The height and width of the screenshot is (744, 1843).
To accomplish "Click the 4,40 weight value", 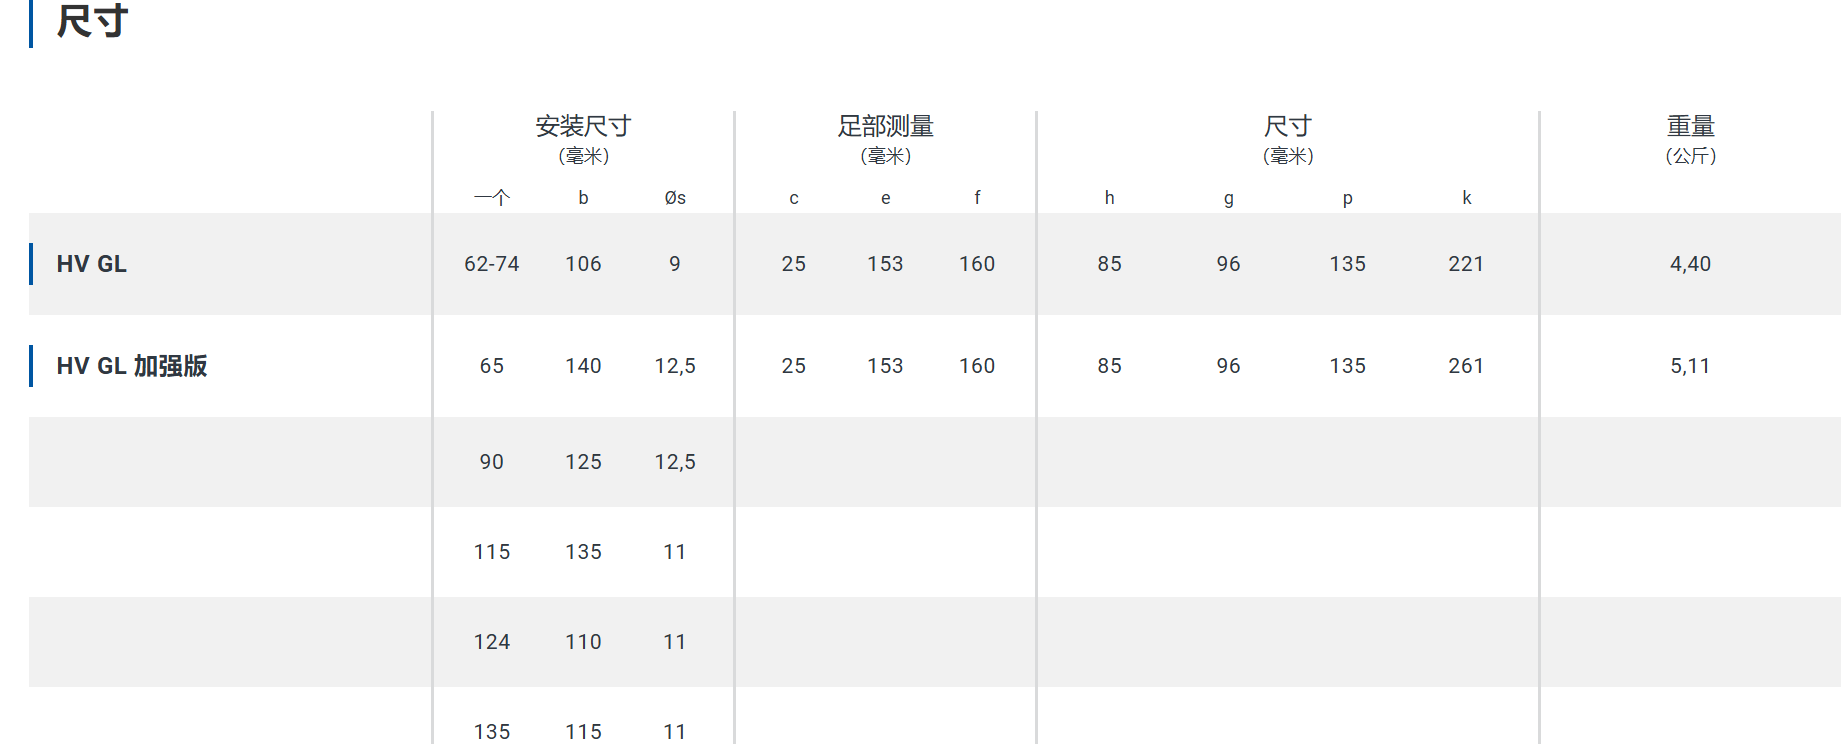I will 1690,264.
